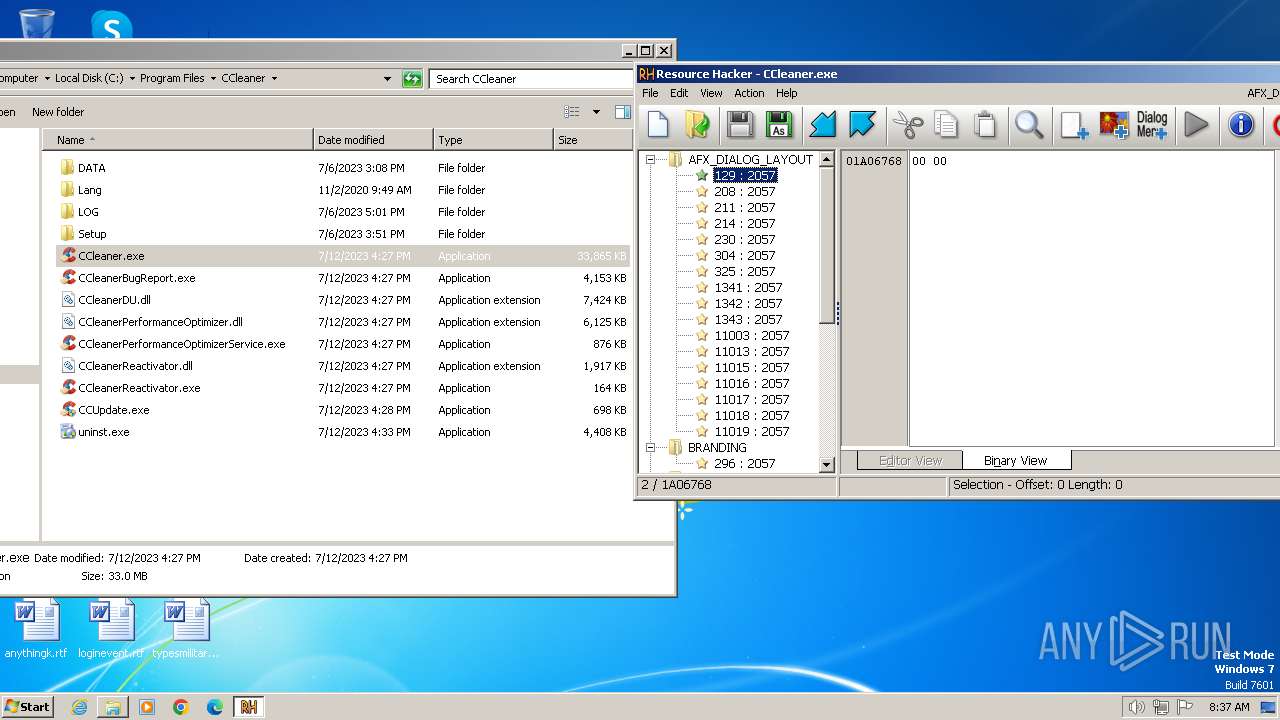Click the volume speaker tray icon

(1137, 707)
